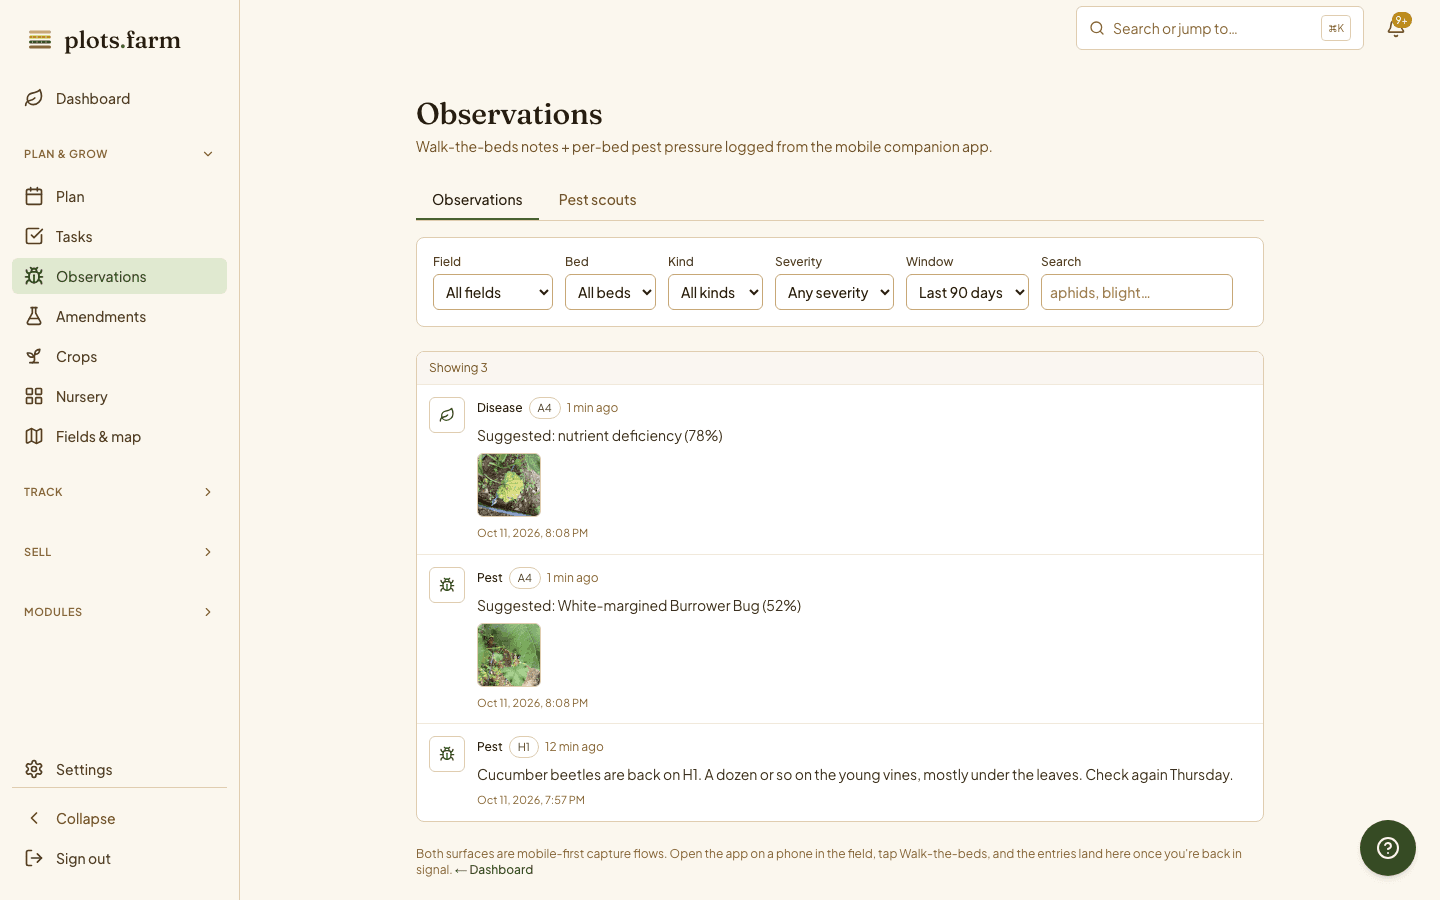Click the bug icon beside Burrower Bug entry

click(x=447, y=585)
